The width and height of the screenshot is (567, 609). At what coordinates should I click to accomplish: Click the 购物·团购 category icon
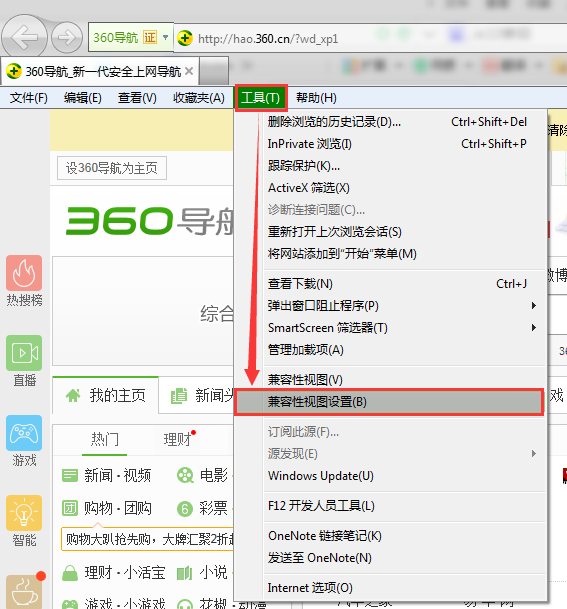pos(70,508)
